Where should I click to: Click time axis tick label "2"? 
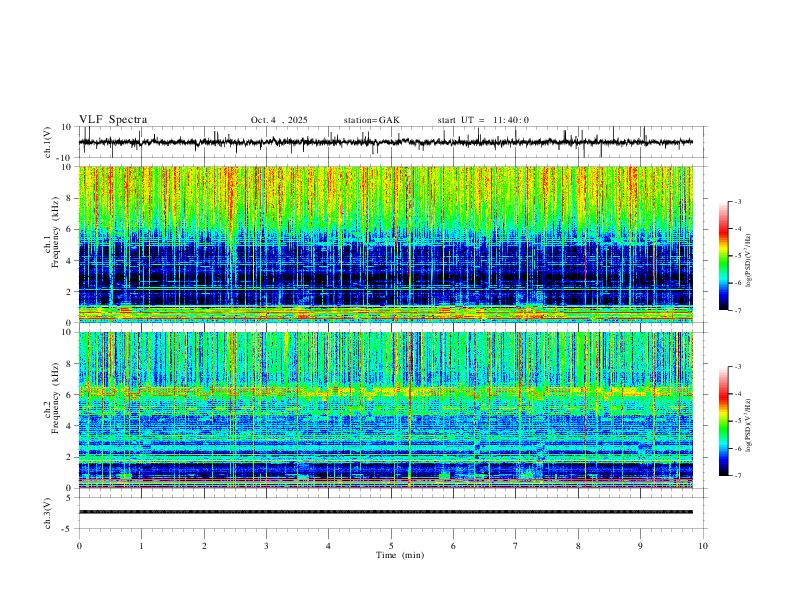pos(204,546)
